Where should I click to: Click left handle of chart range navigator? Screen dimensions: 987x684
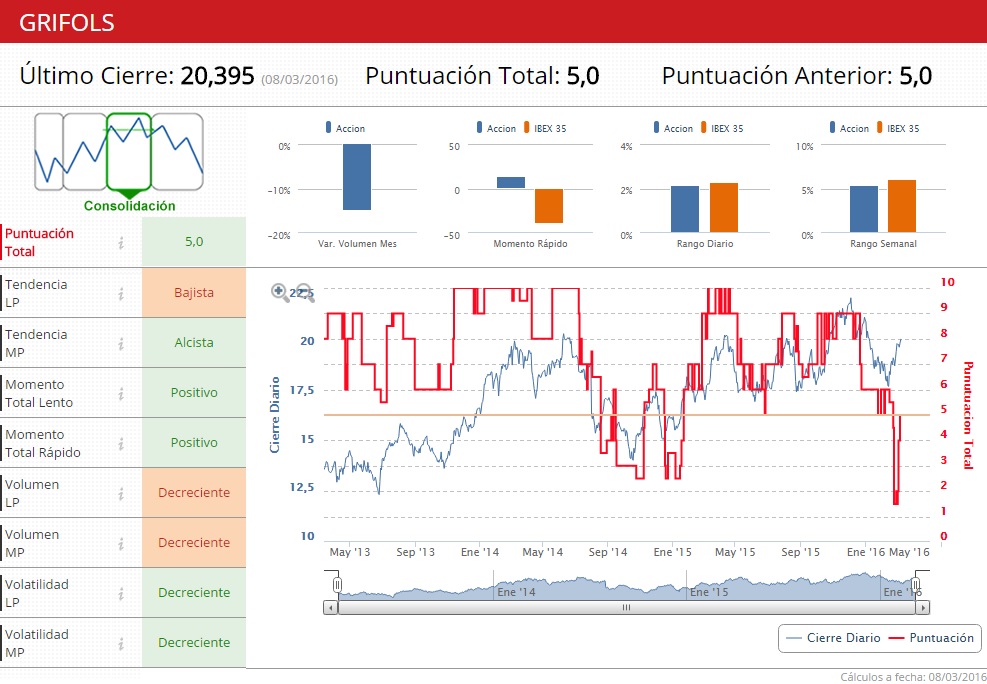337,585
